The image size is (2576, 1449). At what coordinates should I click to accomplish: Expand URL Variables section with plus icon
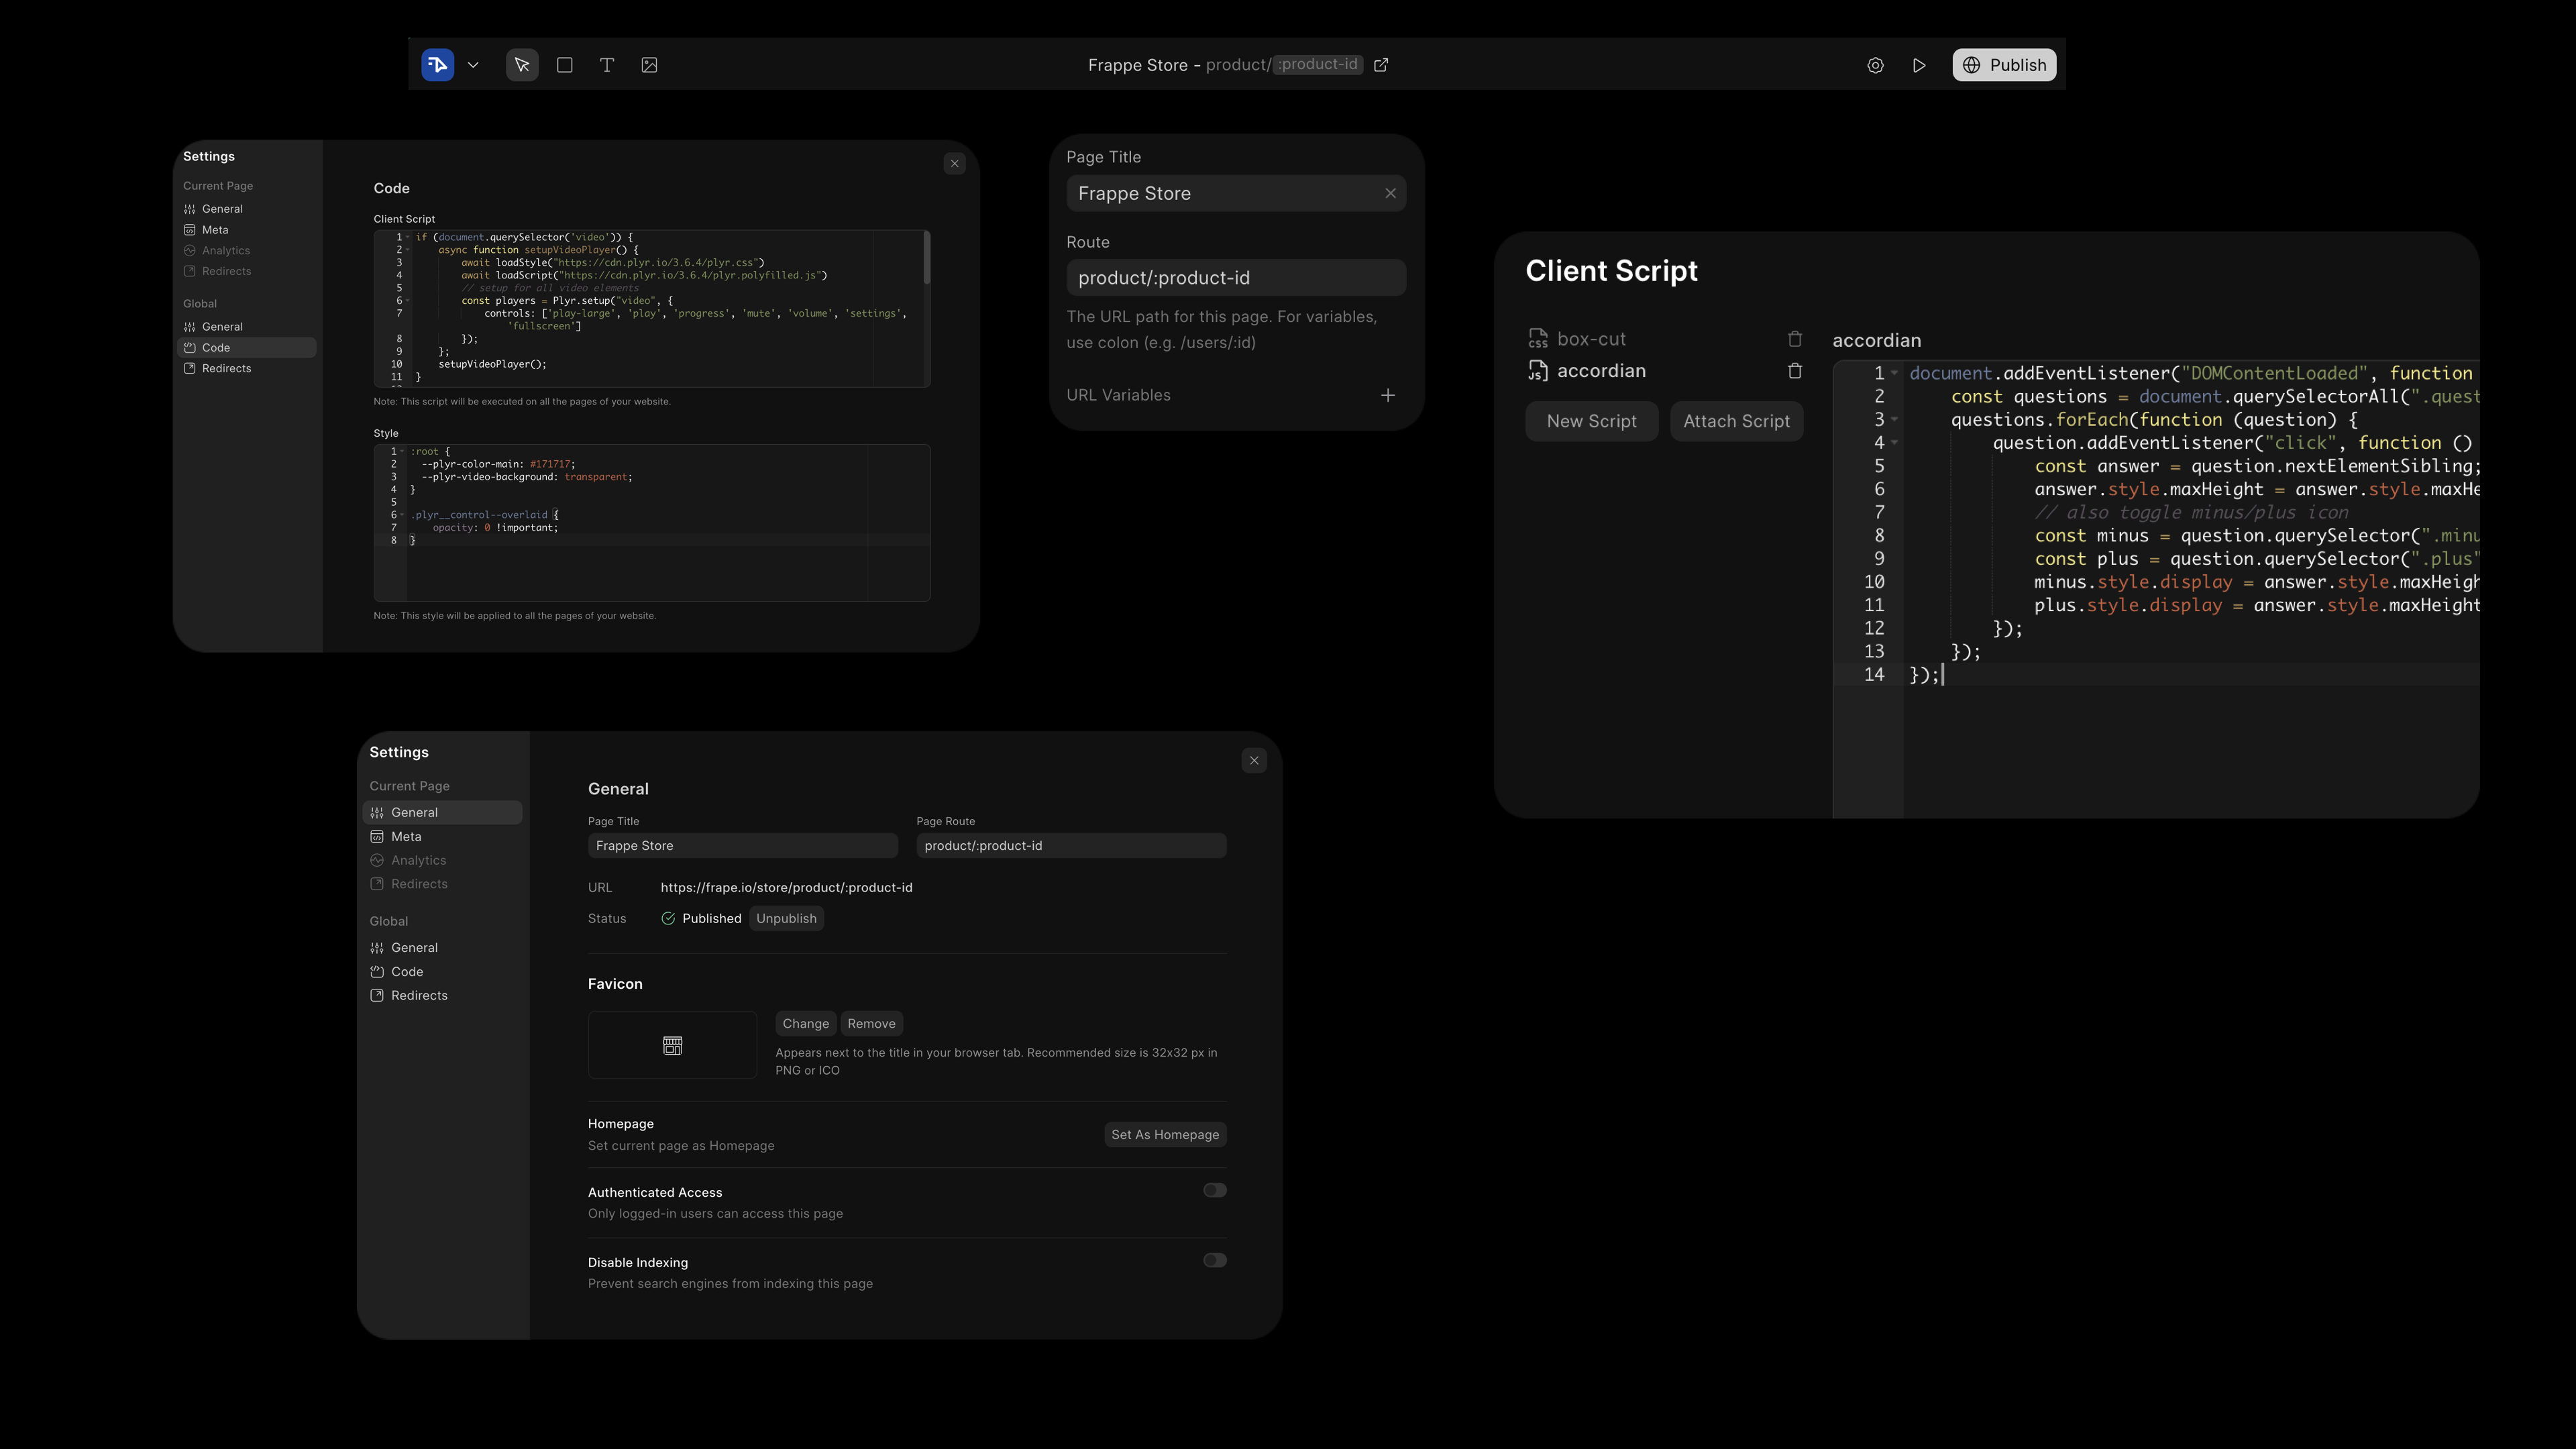(x=1389, y=394)
